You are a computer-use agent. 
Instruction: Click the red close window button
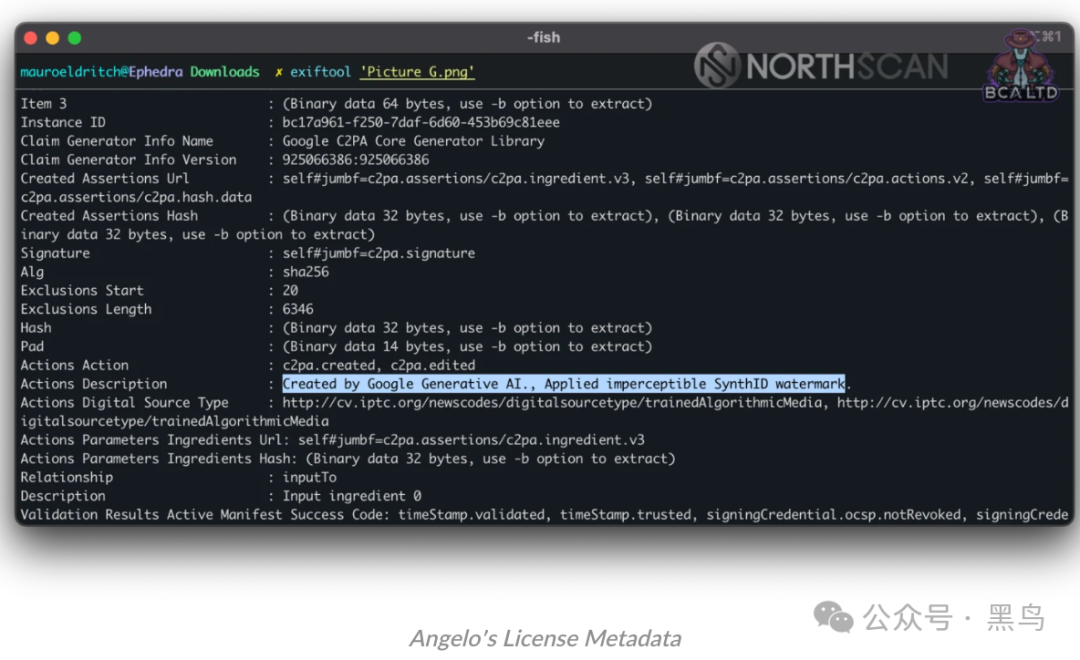(30, 38)
